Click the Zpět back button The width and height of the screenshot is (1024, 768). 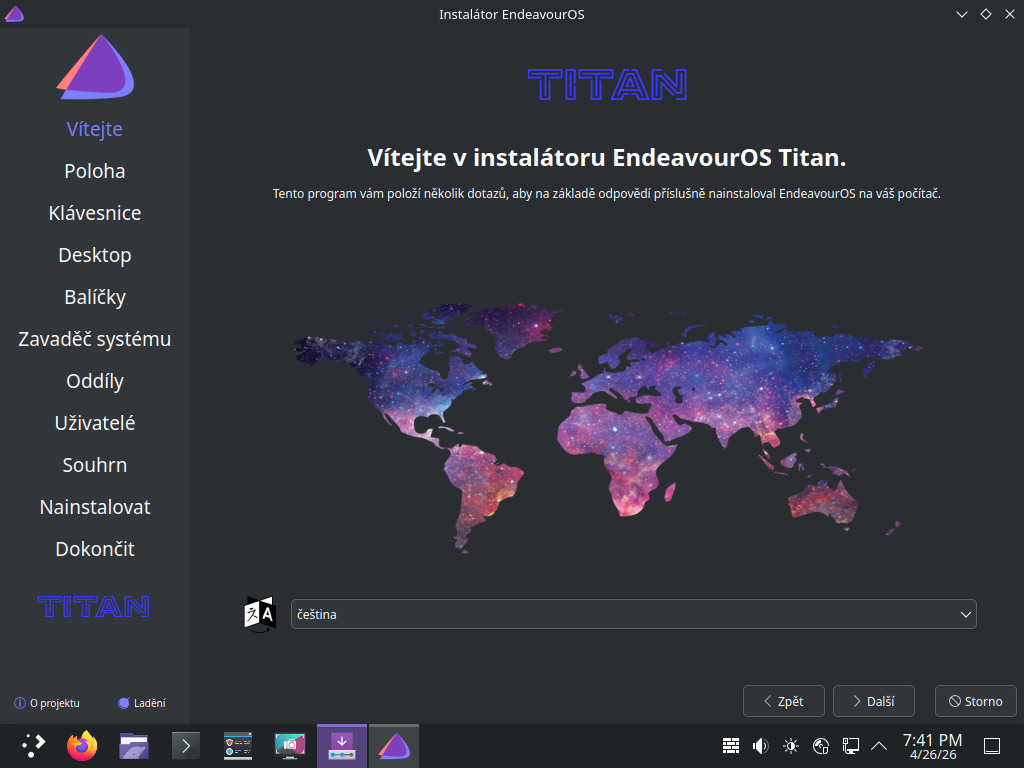(783, 701)
